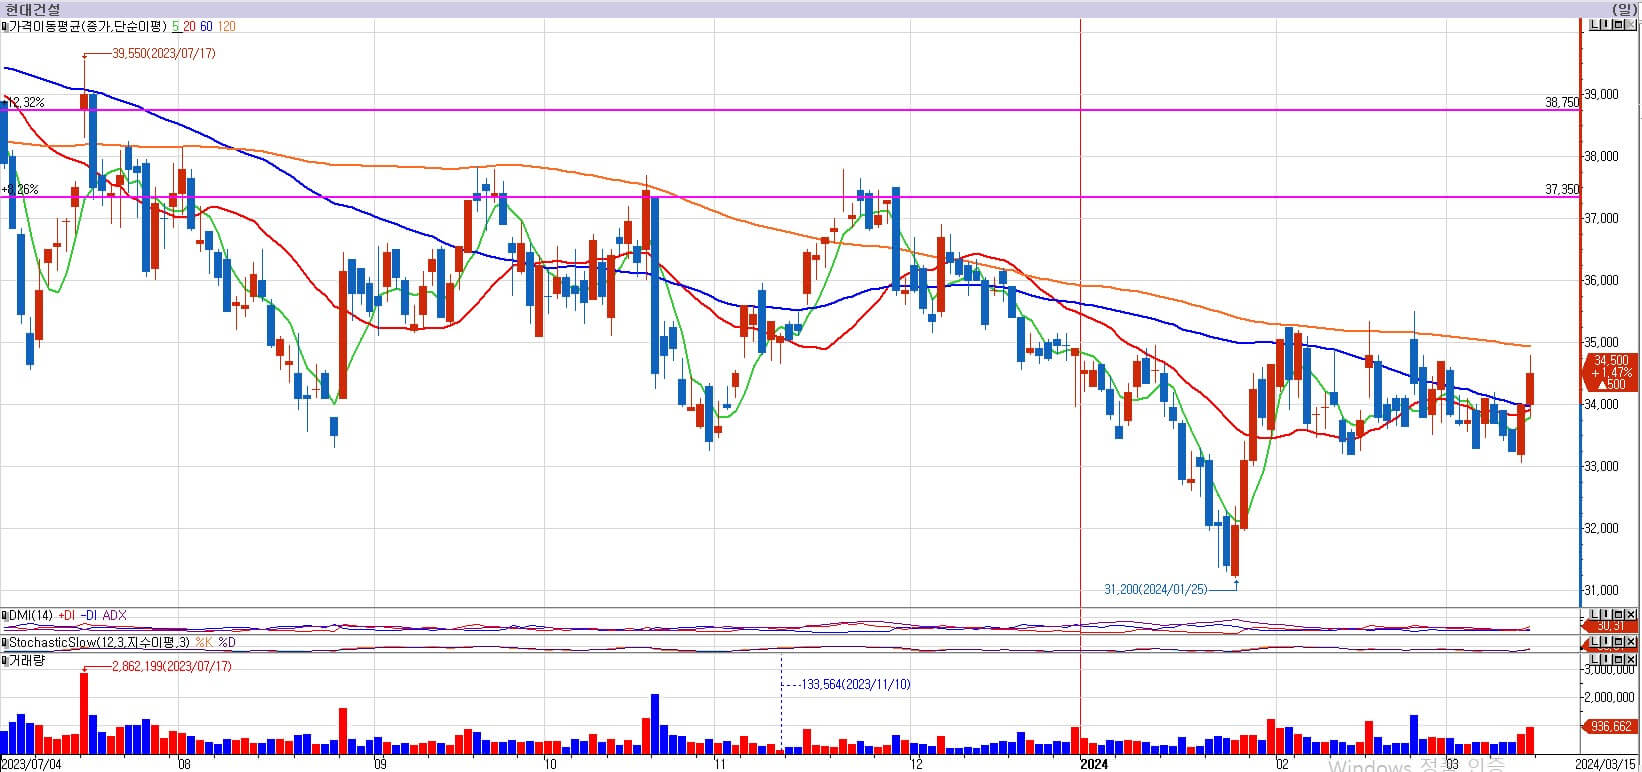
Task: Close the Stochastic Slow panel
Action: tap(1630, 641)
